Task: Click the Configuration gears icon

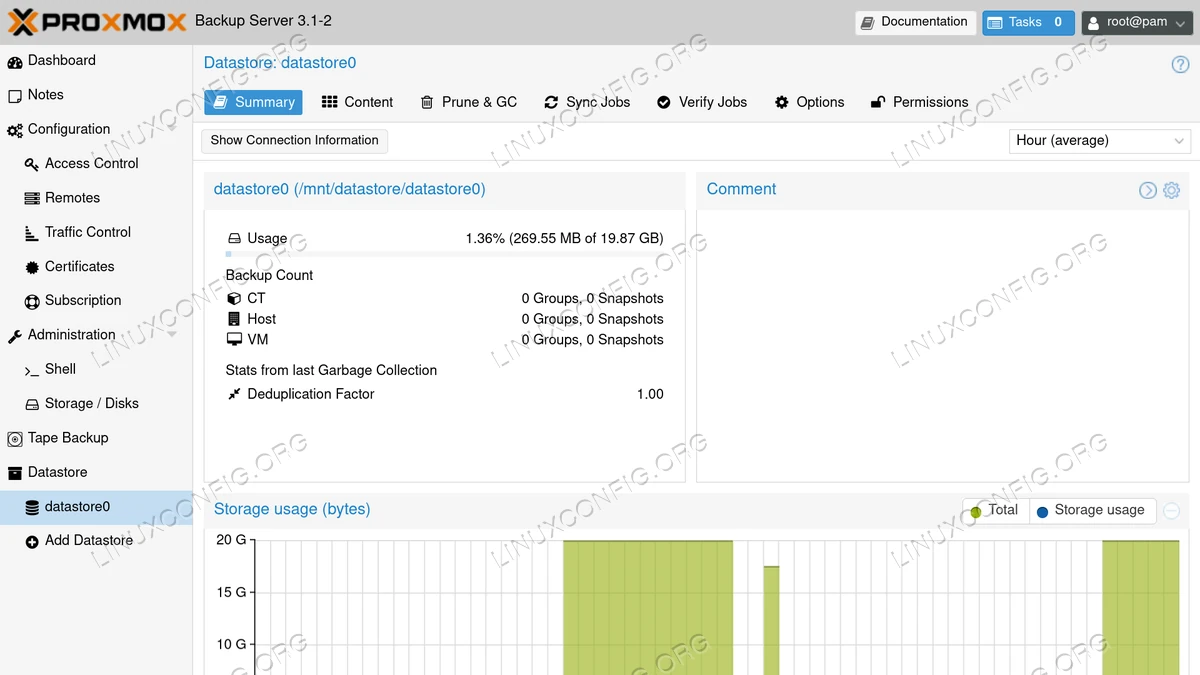Action: tap(15, 130)
